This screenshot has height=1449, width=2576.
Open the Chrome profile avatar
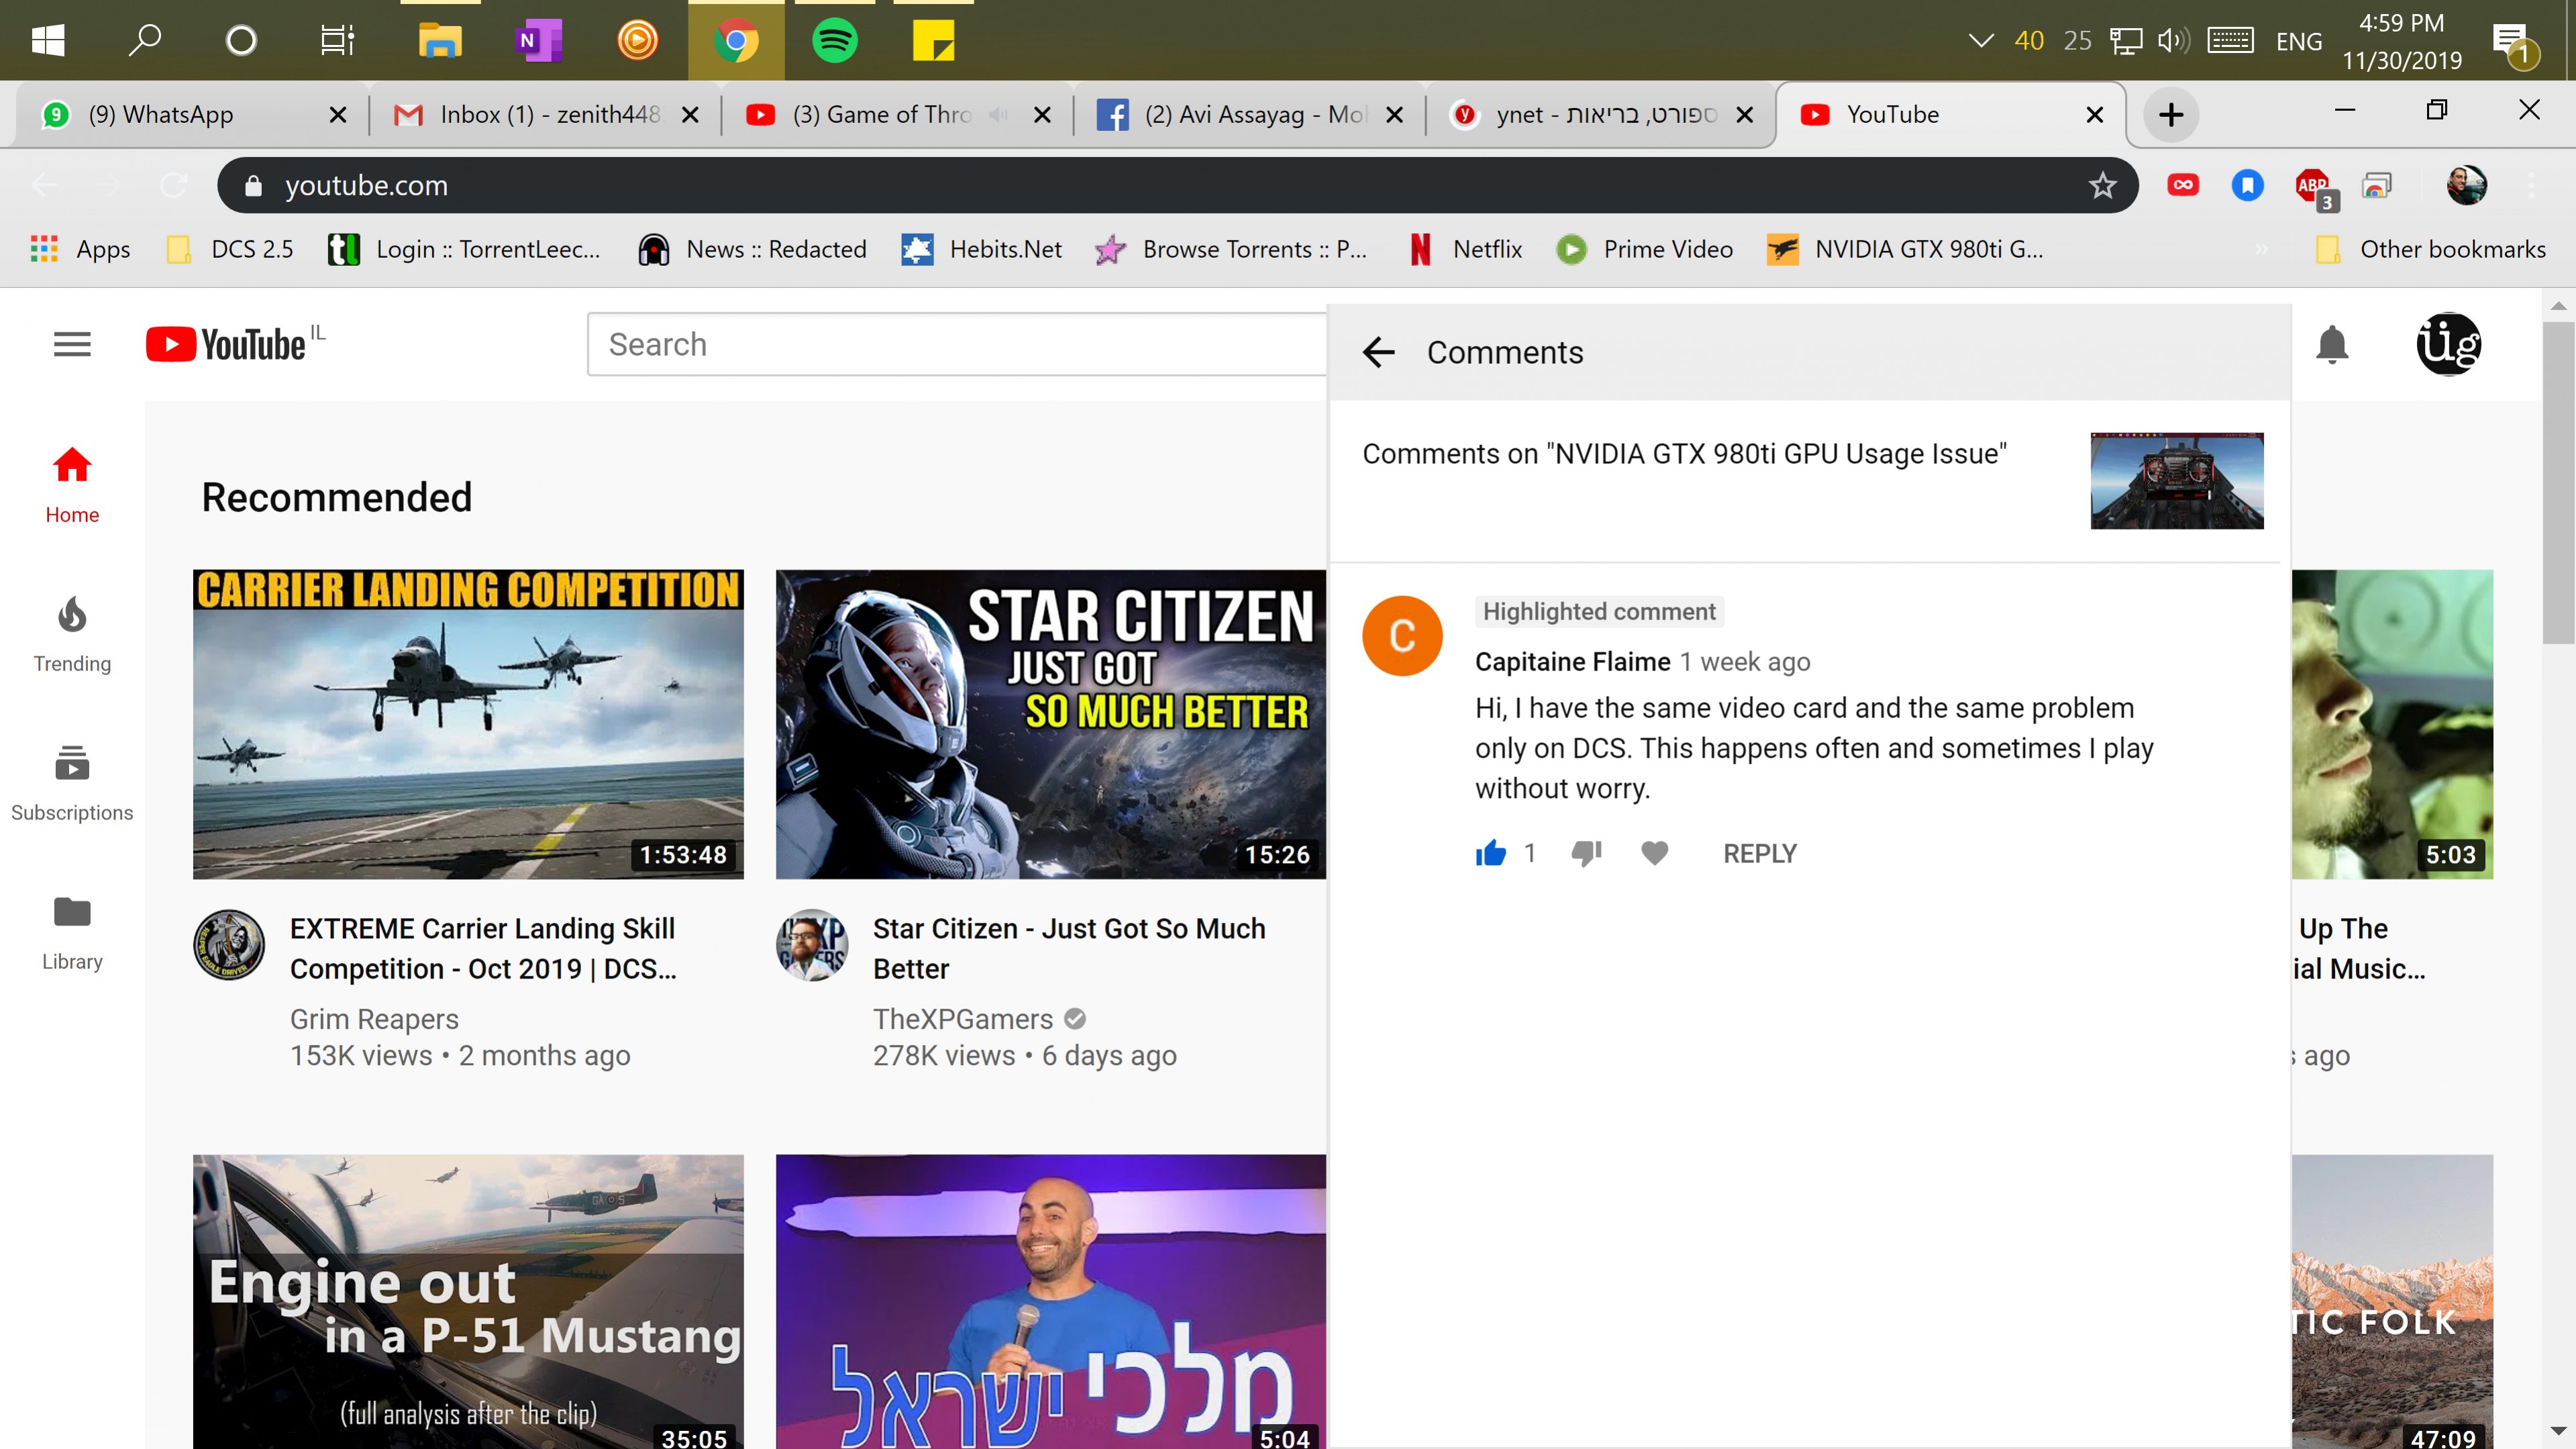click(x=2466, y=185)
